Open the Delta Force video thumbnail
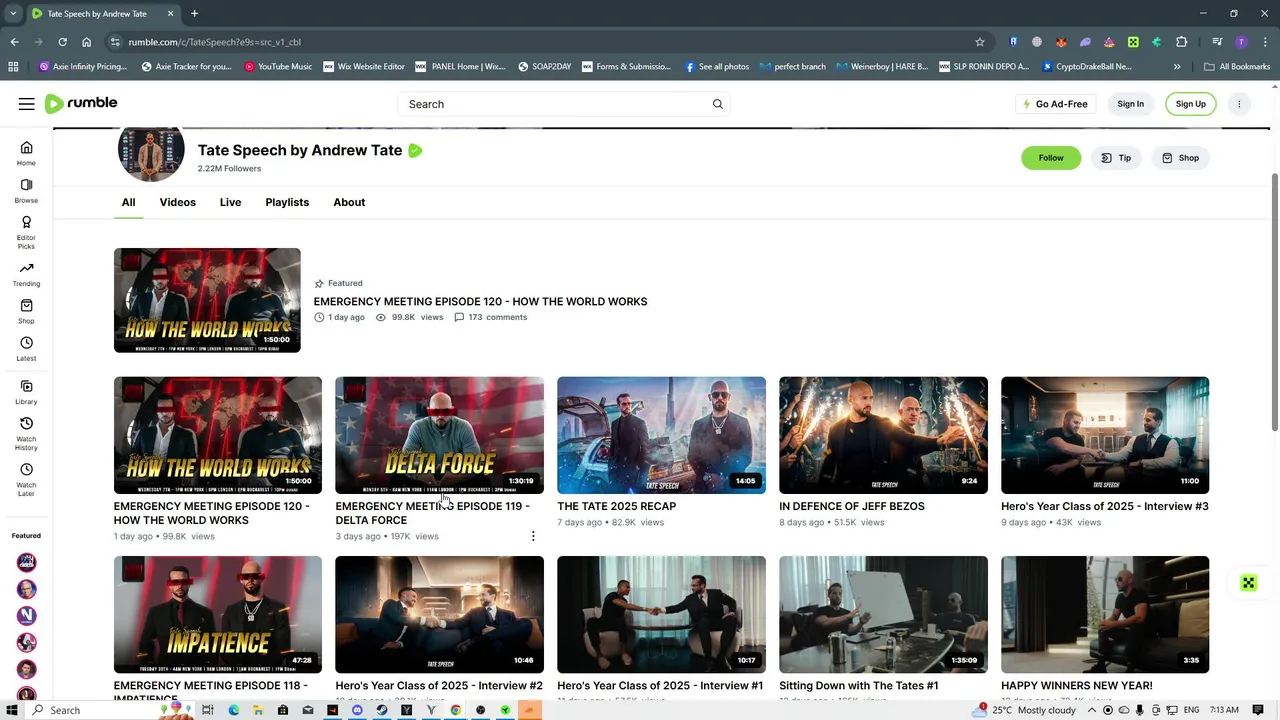1280x720 pixels. [x=439, y=435]
